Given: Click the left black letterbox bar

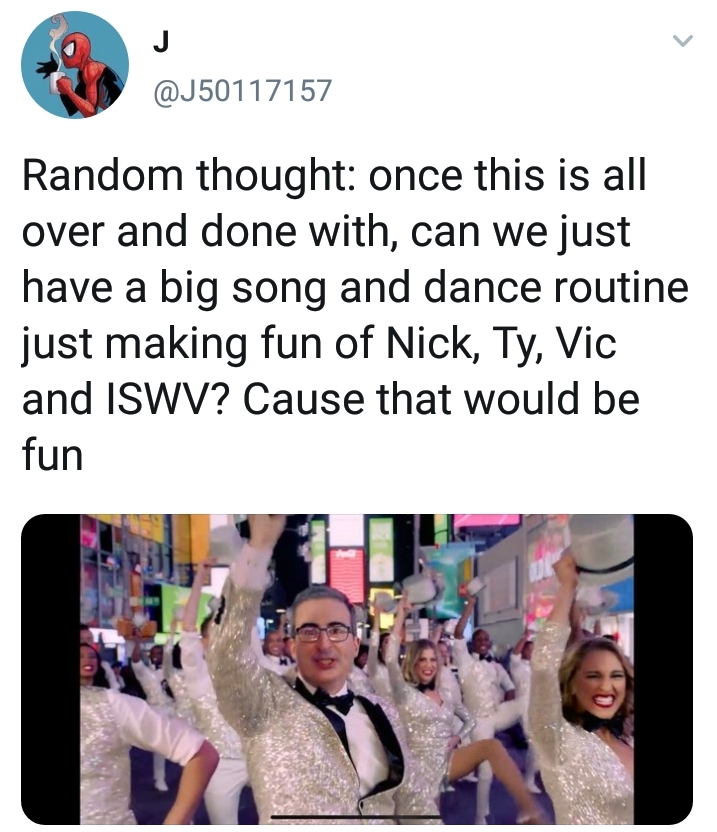Looking at the screenshot, I should click(51, 669).
